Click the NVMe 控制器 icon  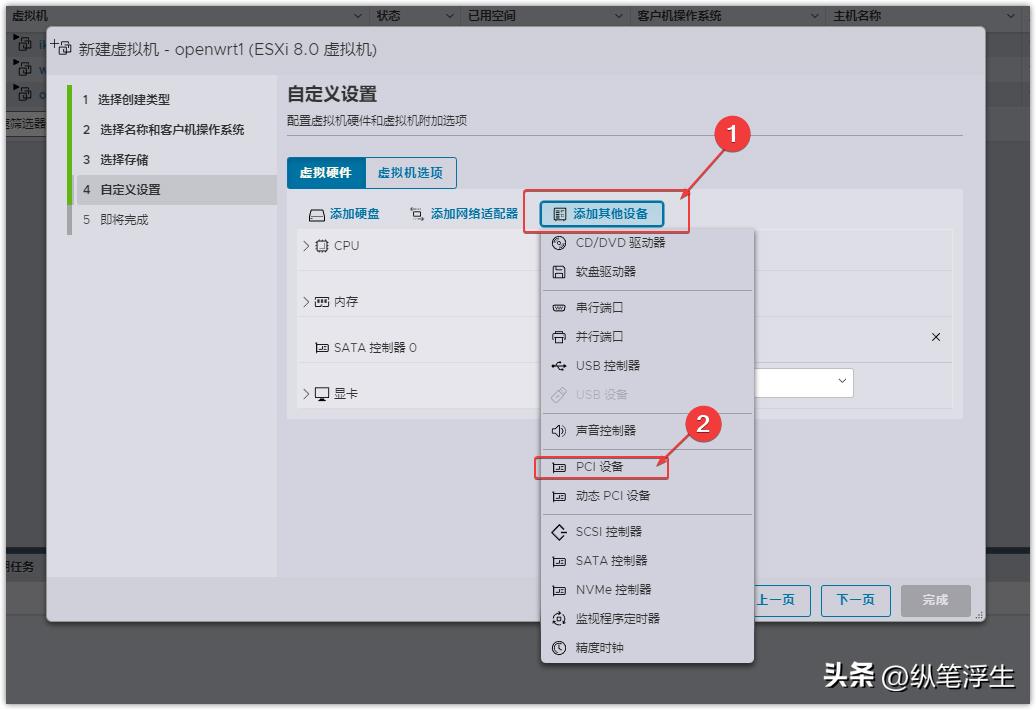point(559,589)
